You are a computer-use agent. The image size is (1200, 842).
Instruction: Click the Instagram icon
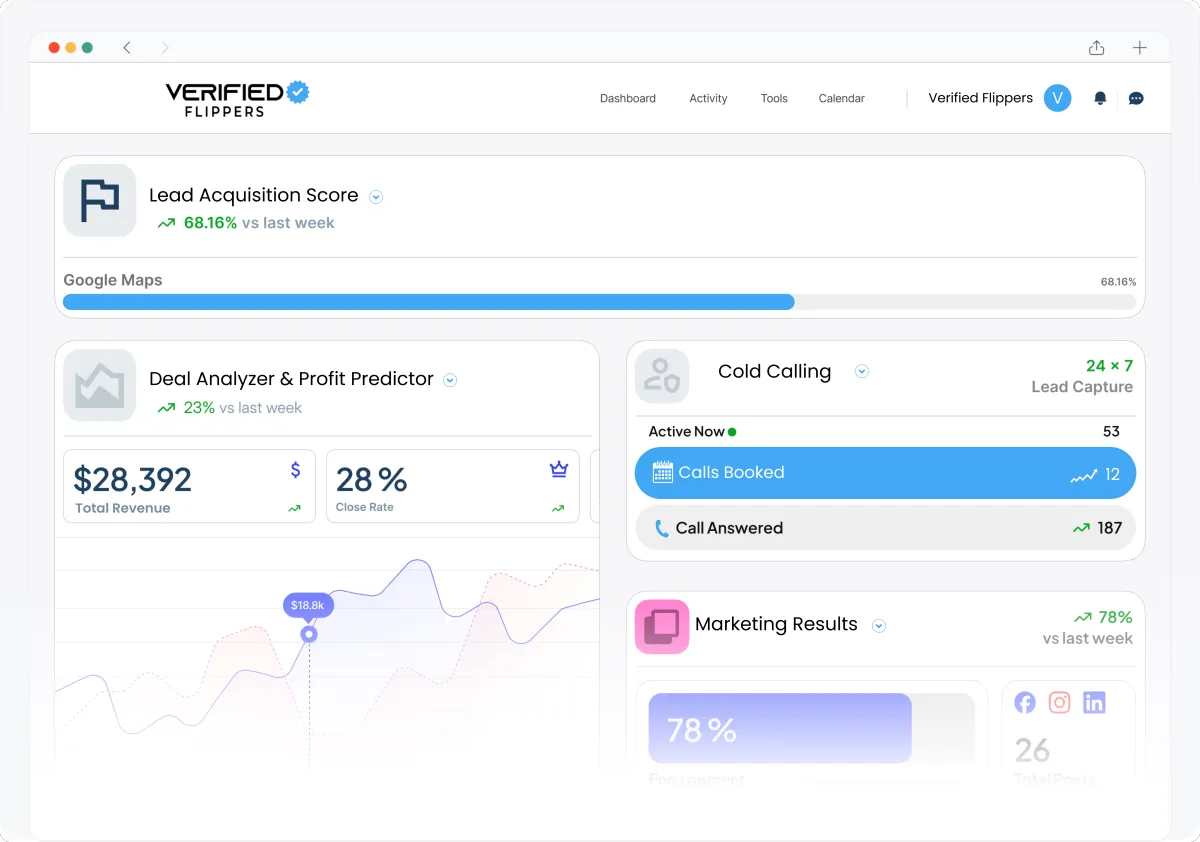(x=1060, y=702)
